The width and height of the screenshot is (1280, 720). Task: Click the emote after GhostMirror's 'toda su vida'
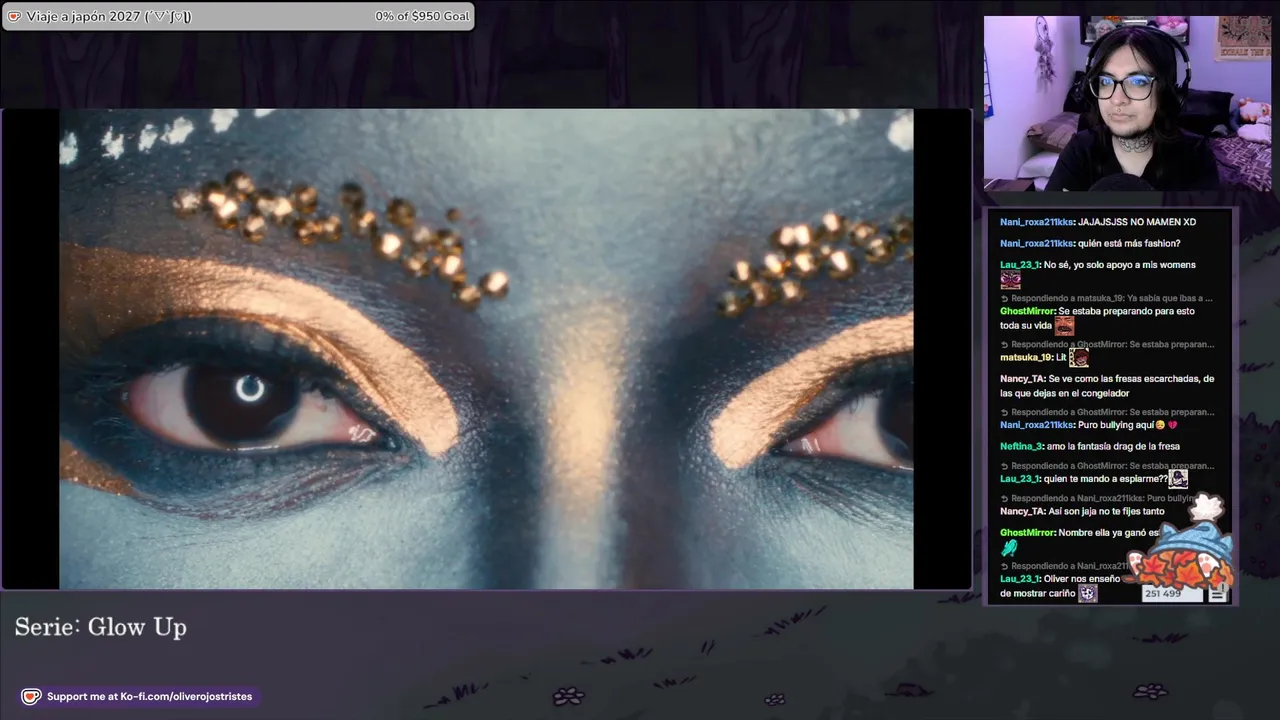(x=1064, y=326)
